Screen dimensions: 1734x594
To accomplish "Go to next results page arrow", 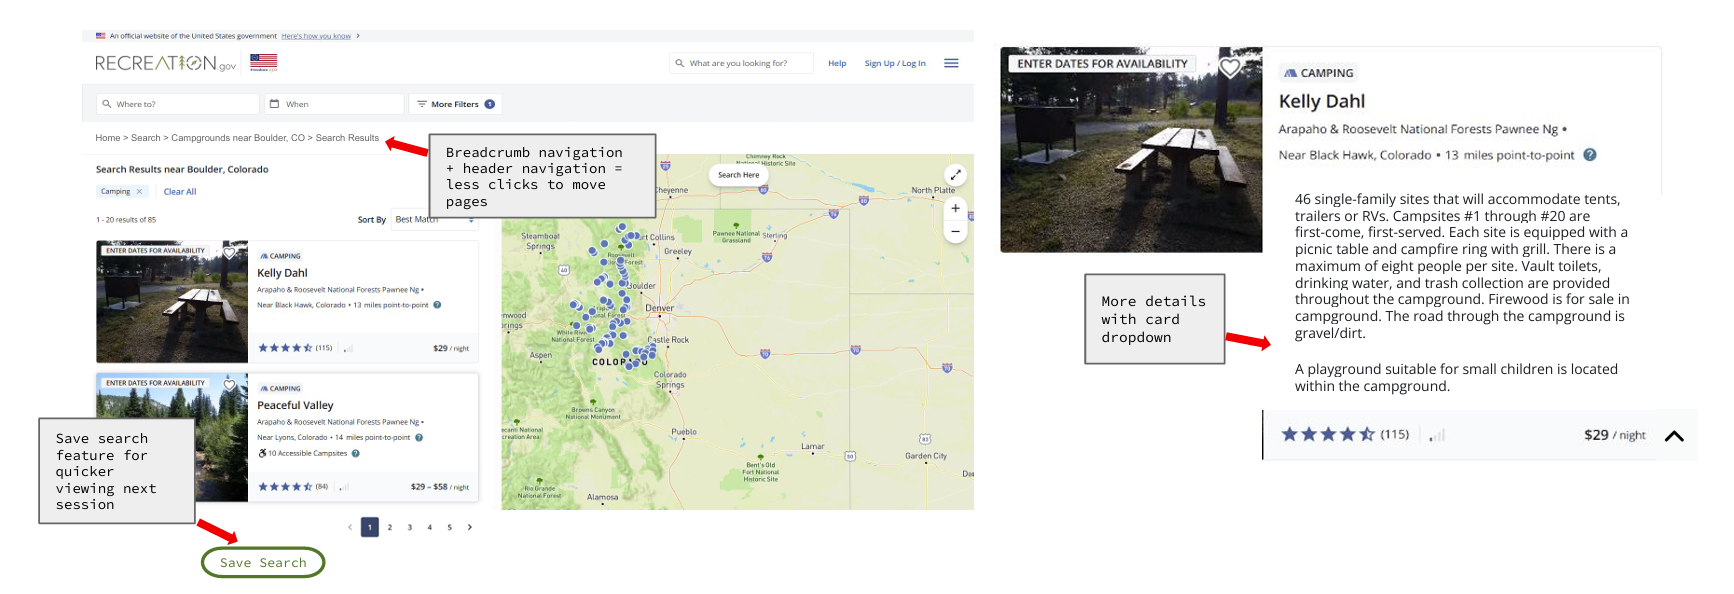I will pyautogui.click(x=469, y=527).
